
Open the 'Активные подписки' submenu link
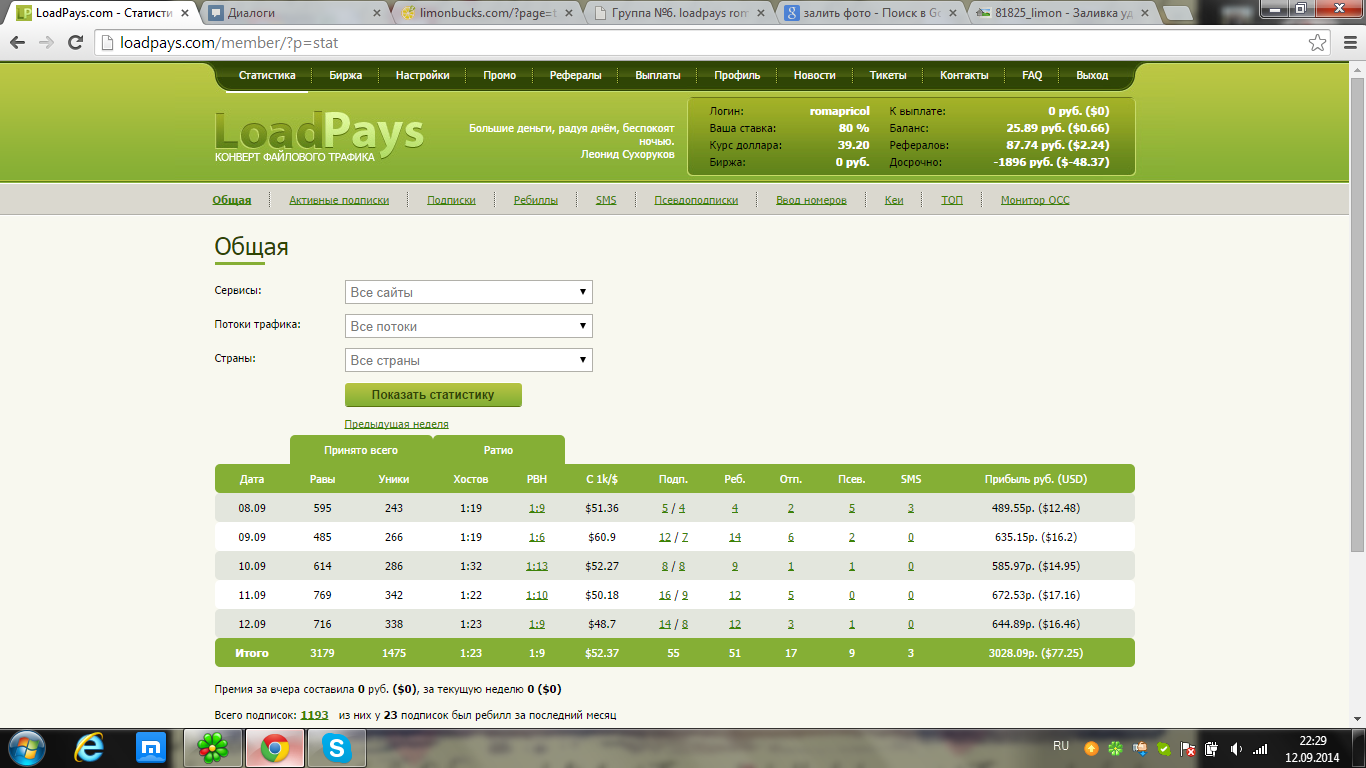point(339,200)
